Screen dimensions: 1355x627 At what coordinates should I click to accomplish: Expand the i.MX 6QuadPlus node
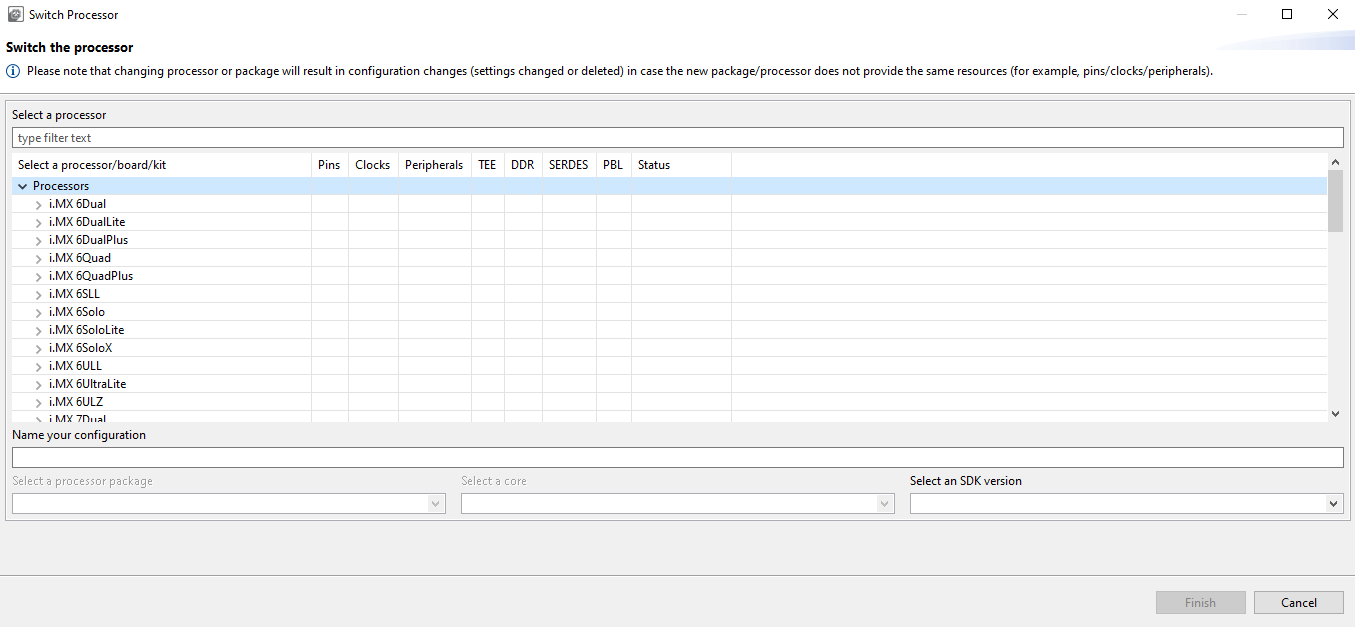tap(38, 276)
